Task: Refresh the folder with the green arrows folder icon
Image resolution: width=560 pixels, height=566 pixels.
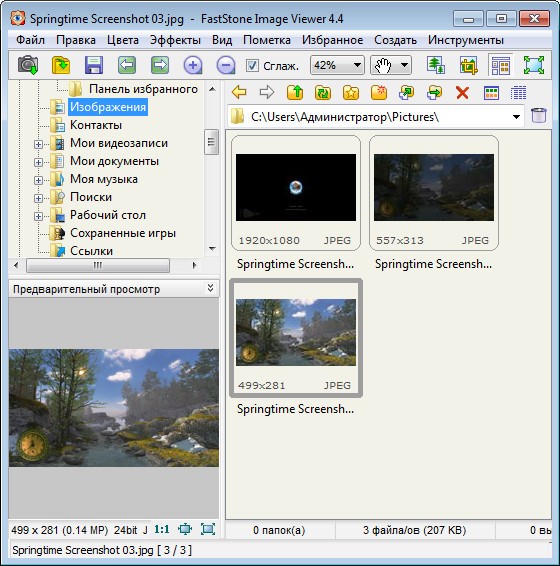Action: (x=323, y=92)
